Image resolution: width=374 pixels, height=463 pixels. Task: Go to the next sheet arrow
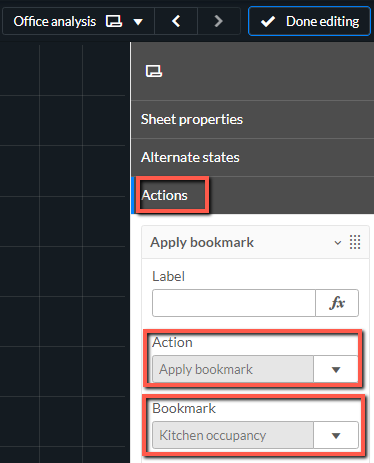219,21
